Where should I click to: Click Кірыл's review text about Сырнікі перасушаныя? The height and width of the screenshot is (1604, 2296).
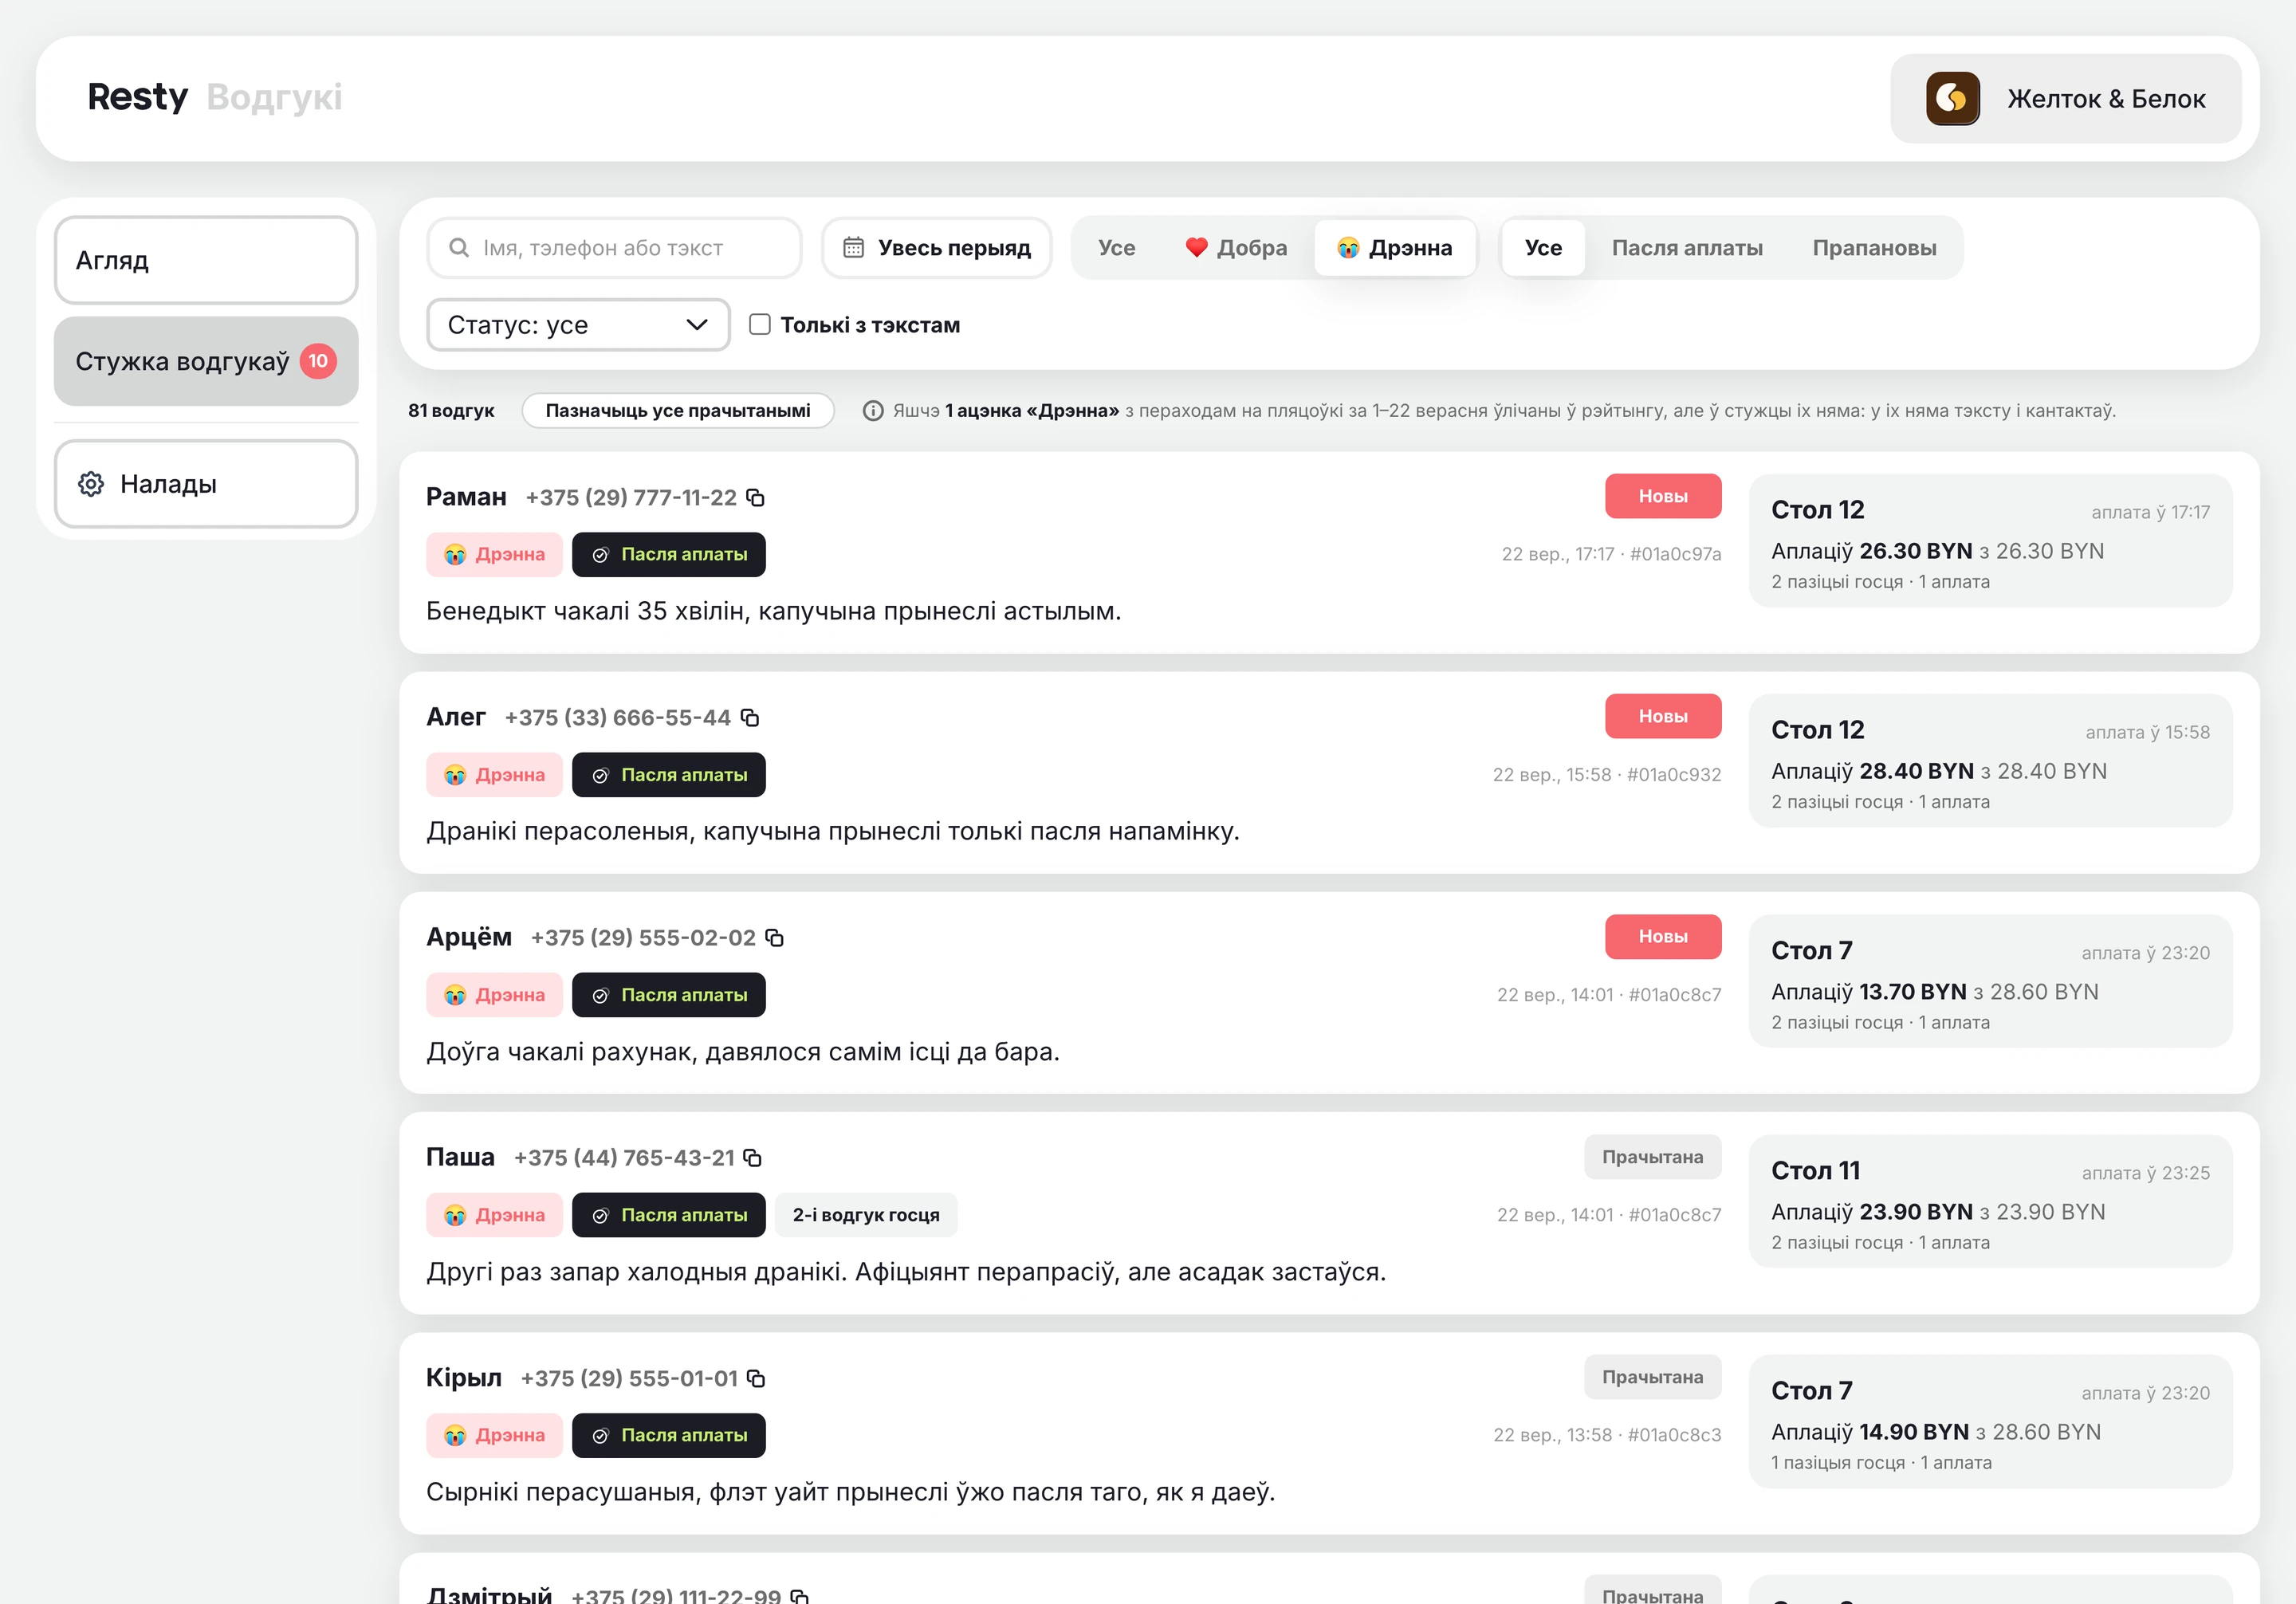click(851, 1492)
